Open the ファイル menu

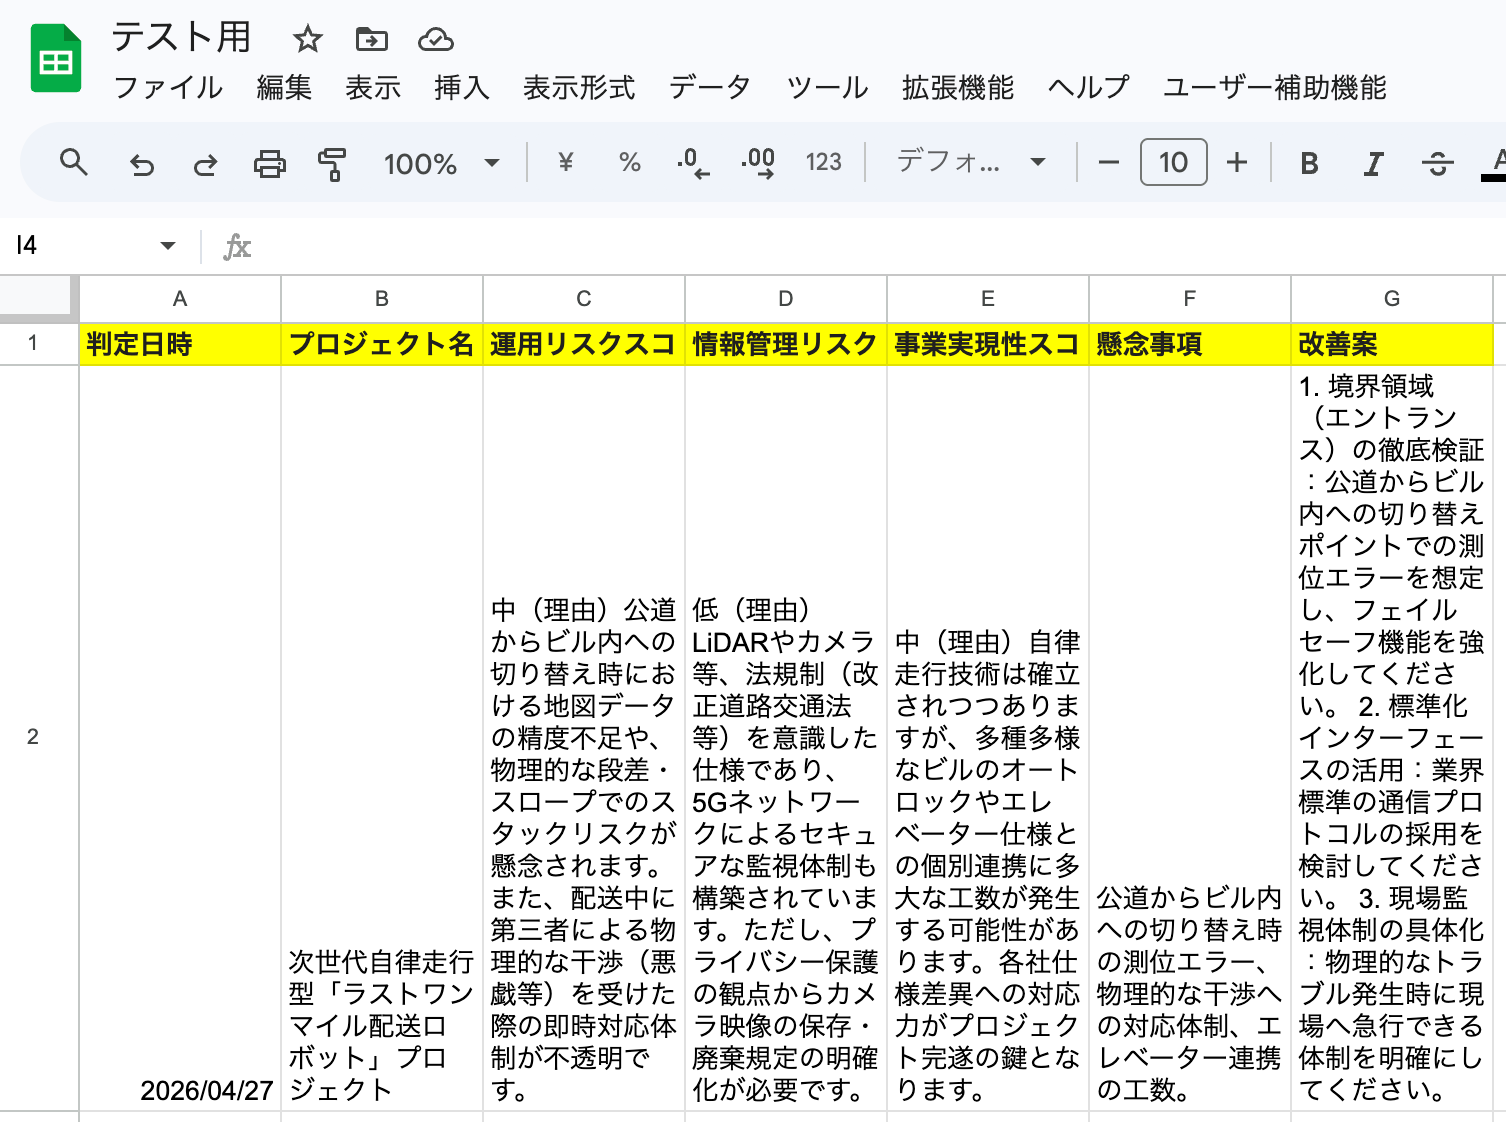168,88
